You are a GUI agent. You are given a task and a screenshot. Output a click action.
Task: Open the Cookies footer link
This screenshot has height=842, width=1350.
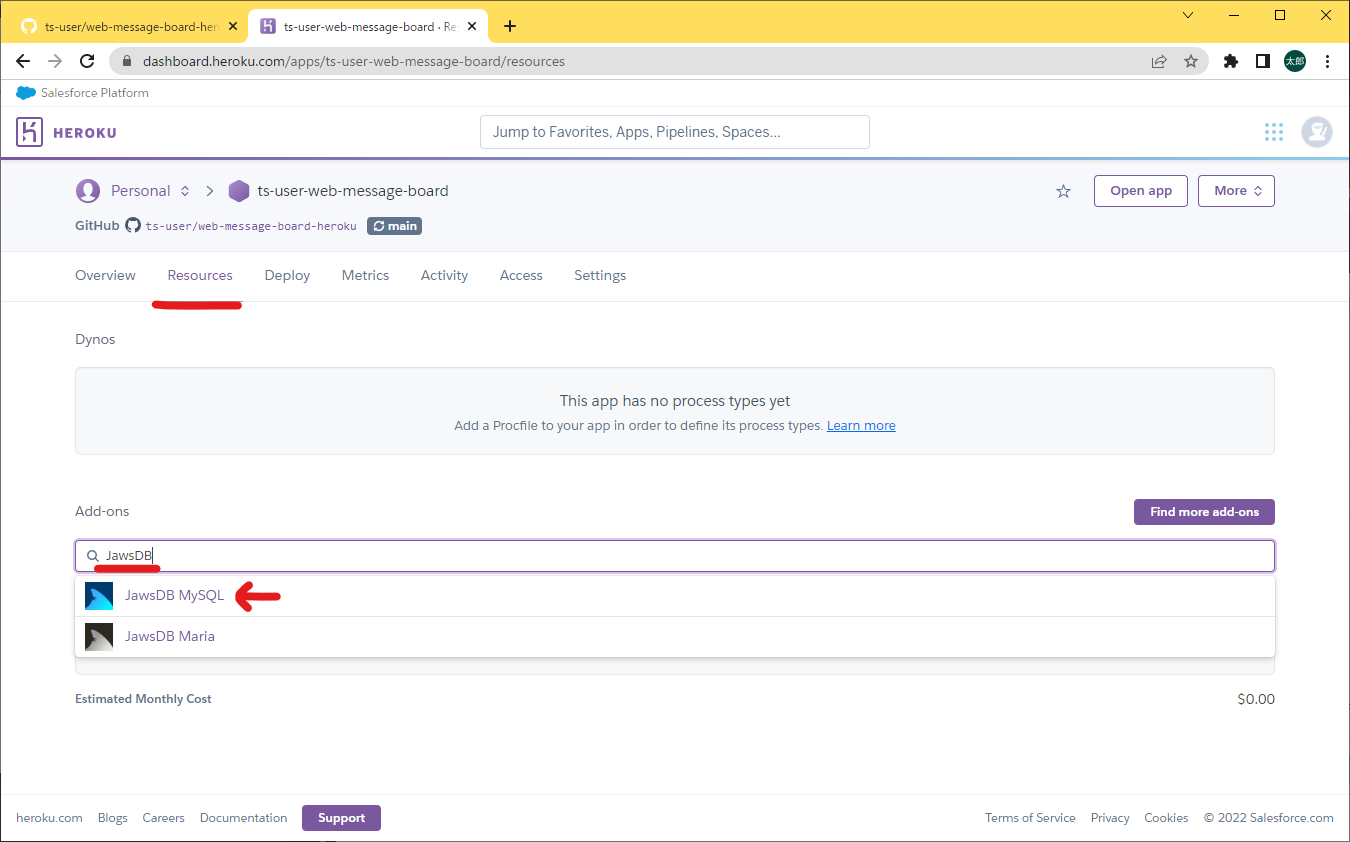click(1166, 818)
